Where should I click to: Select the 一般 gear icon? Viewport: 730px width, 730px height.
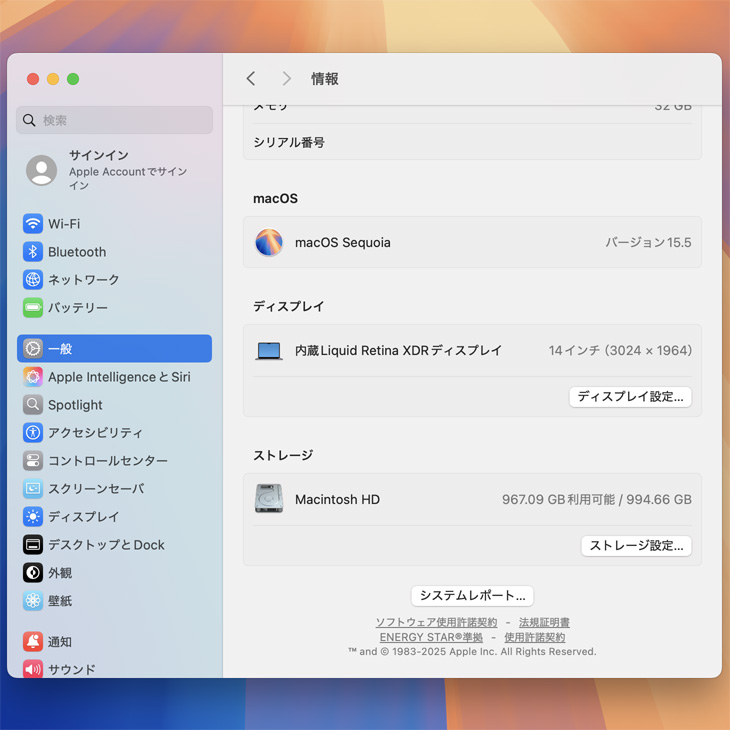(33, 348)
